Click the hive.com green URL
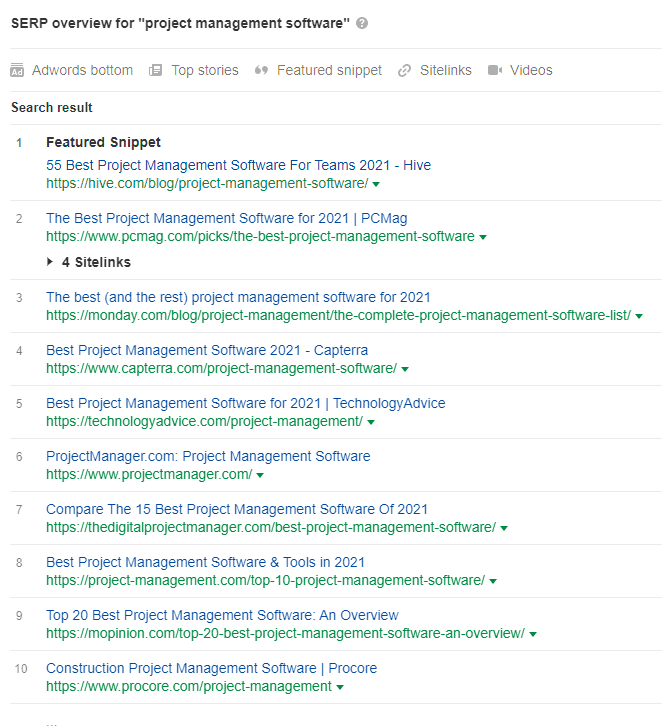This screenshot has height=728, width=662. [x=207, y=183]
